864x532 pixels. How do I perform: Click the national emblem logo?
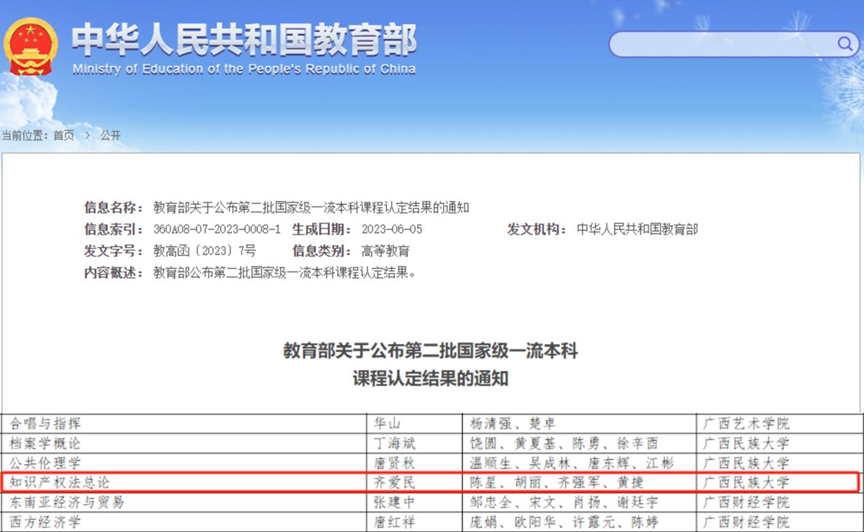click(x=31, y=46)
